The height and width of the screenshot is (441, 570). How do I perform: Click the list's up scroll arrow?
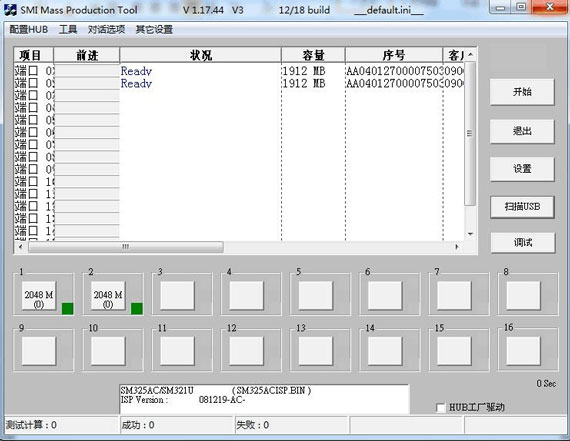pyautogui.click(x=470, y=55)
